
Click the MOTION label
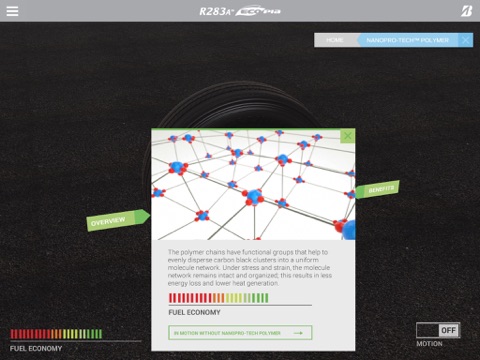tap(429, 344)
